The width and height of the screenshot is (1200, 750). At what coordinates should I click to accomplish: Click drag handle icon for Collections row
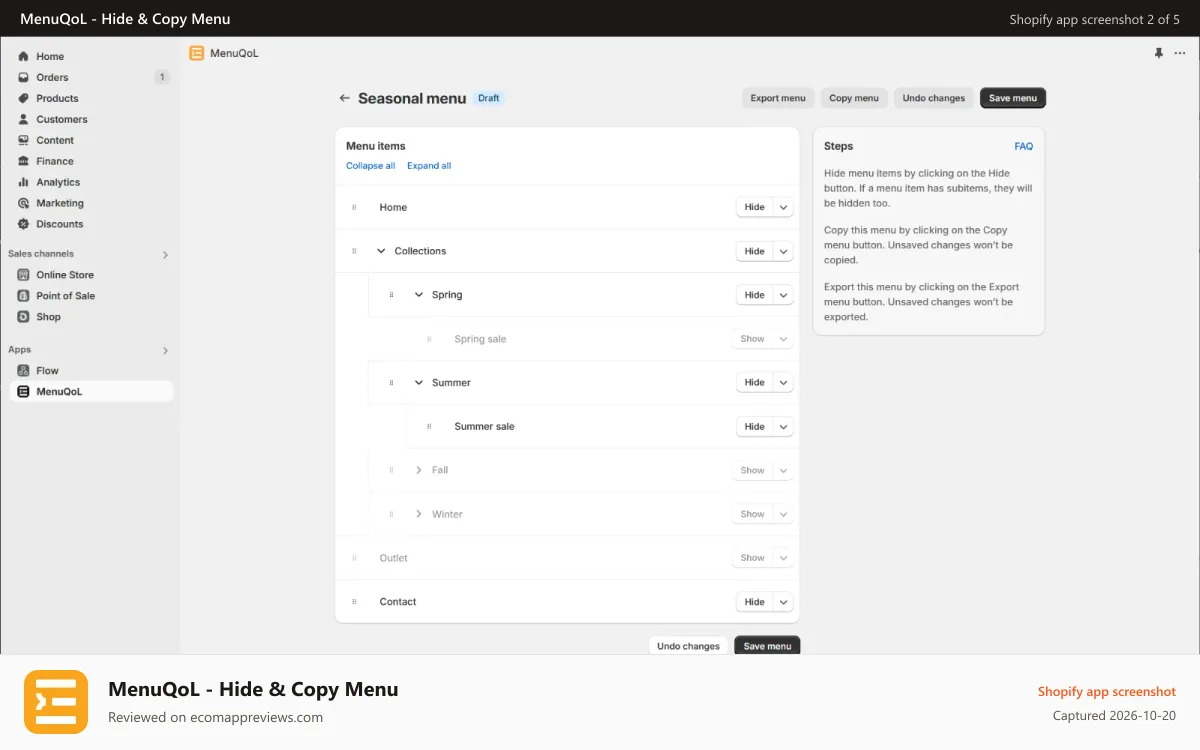[354, 251]
